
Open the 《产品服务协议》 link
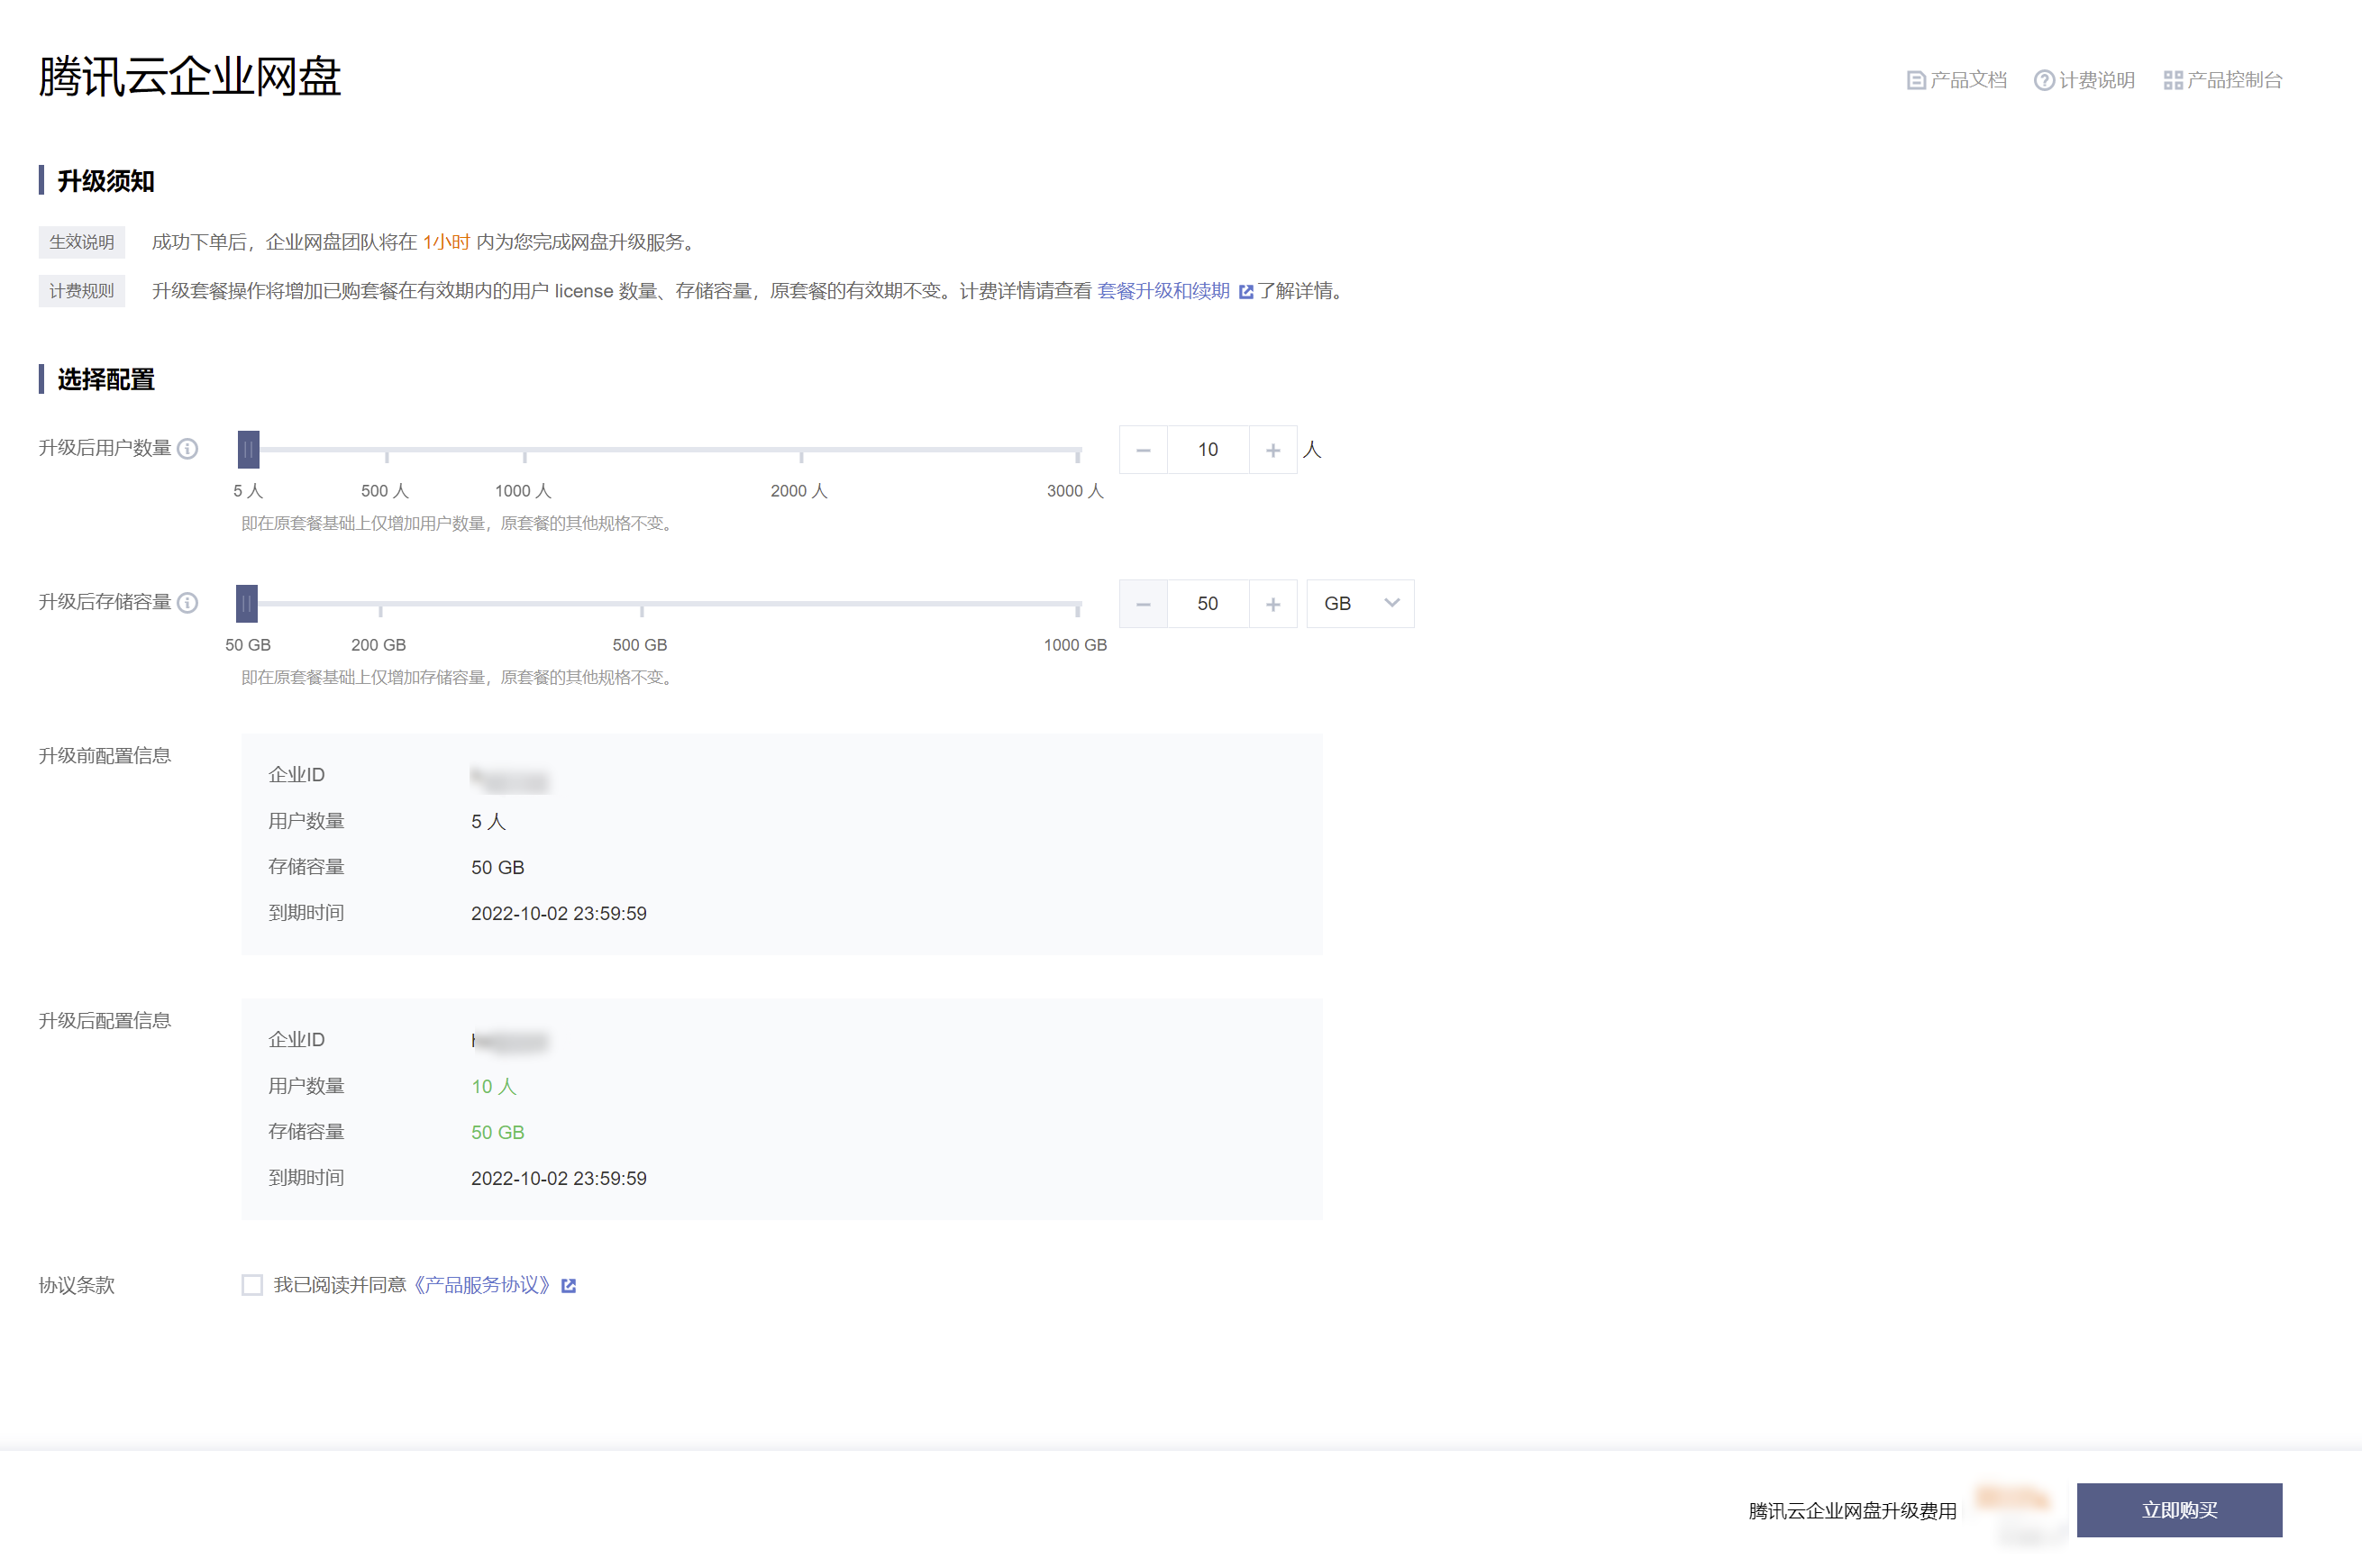coord(482,1285)
